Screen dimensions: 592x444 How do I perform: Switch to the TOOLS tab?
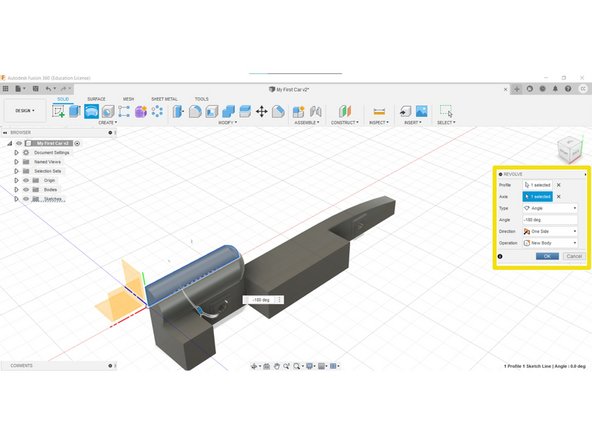202,99
